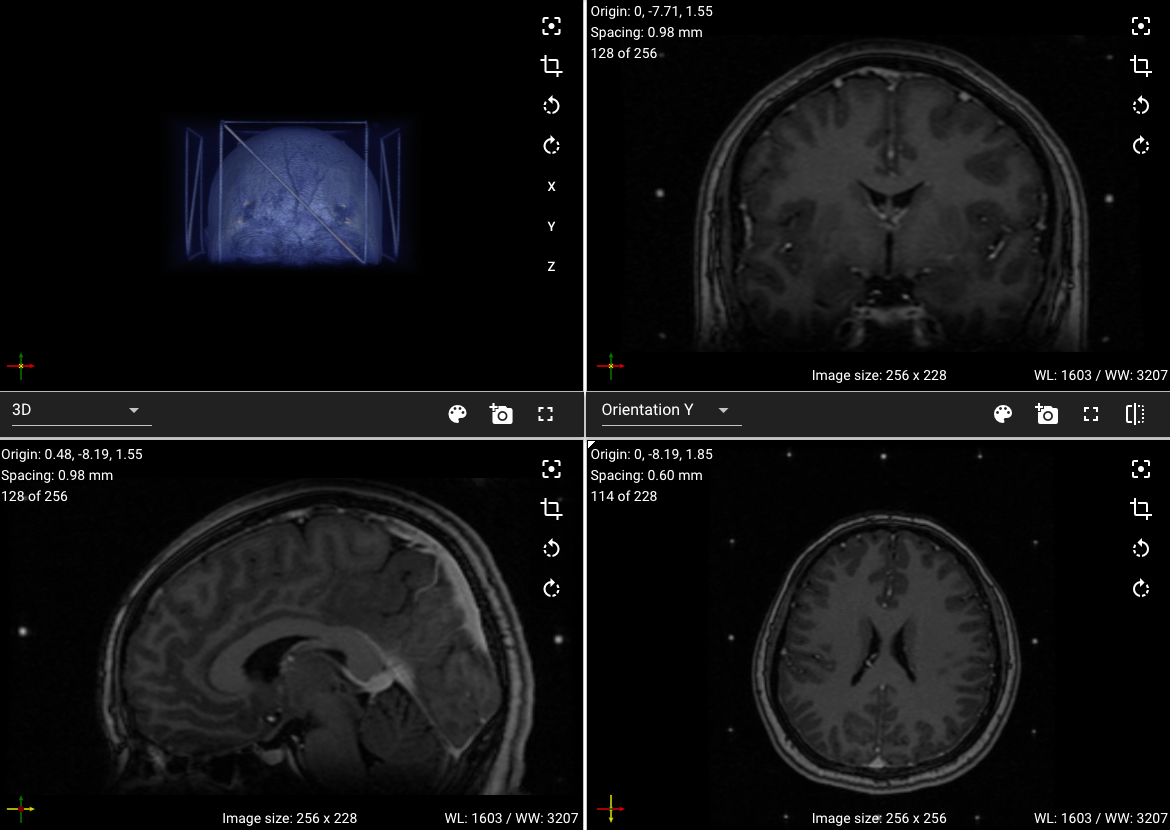Viewport: 1170px width, 830px height.
Task: Activate the crop tool in the coronal view
Action: point(1141,66)
